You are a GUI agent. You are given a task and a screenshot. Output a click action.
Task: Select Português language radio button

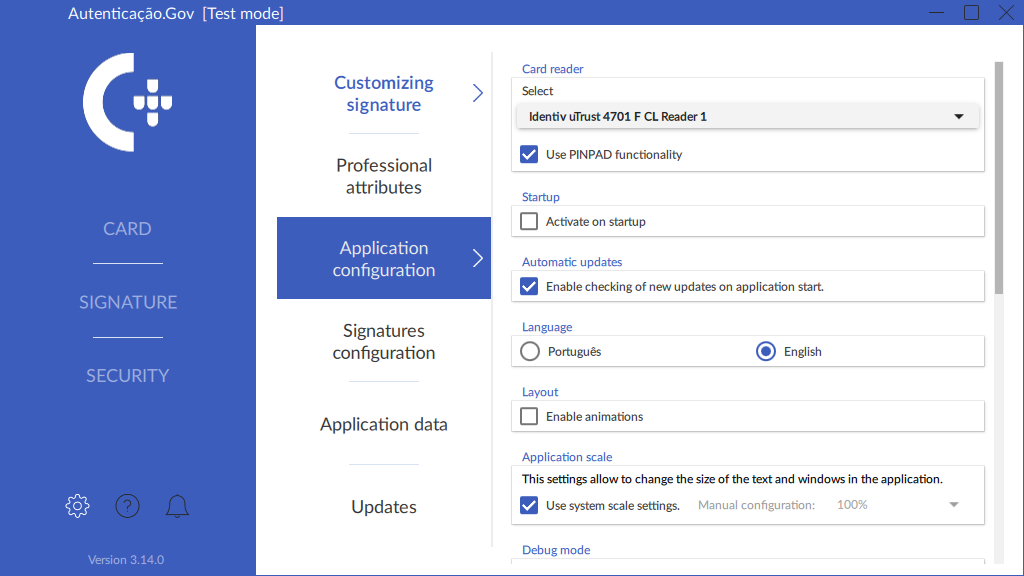coord(530,352)
